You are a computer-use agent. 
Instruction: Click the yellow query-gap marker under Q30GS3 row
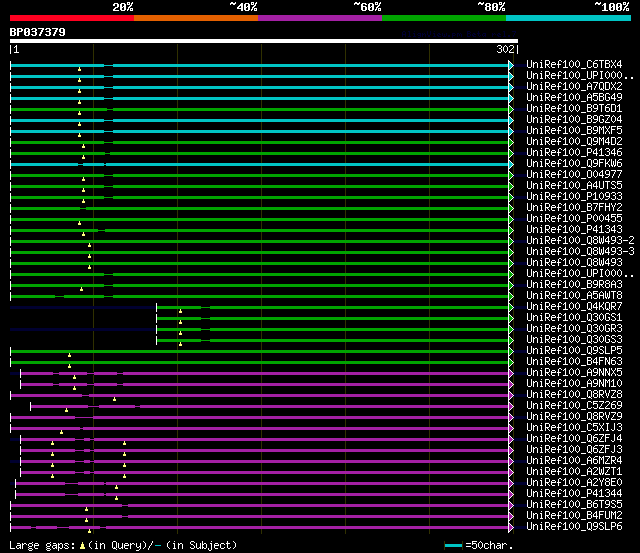coord(180,344)
